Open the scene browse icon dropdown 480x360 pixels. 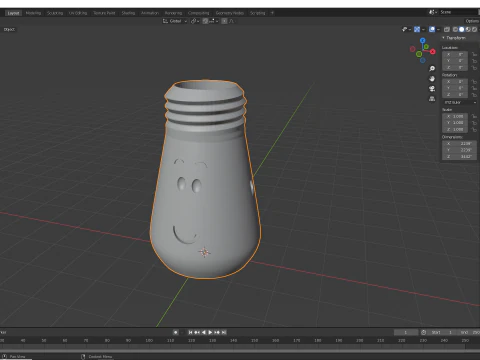433,12
